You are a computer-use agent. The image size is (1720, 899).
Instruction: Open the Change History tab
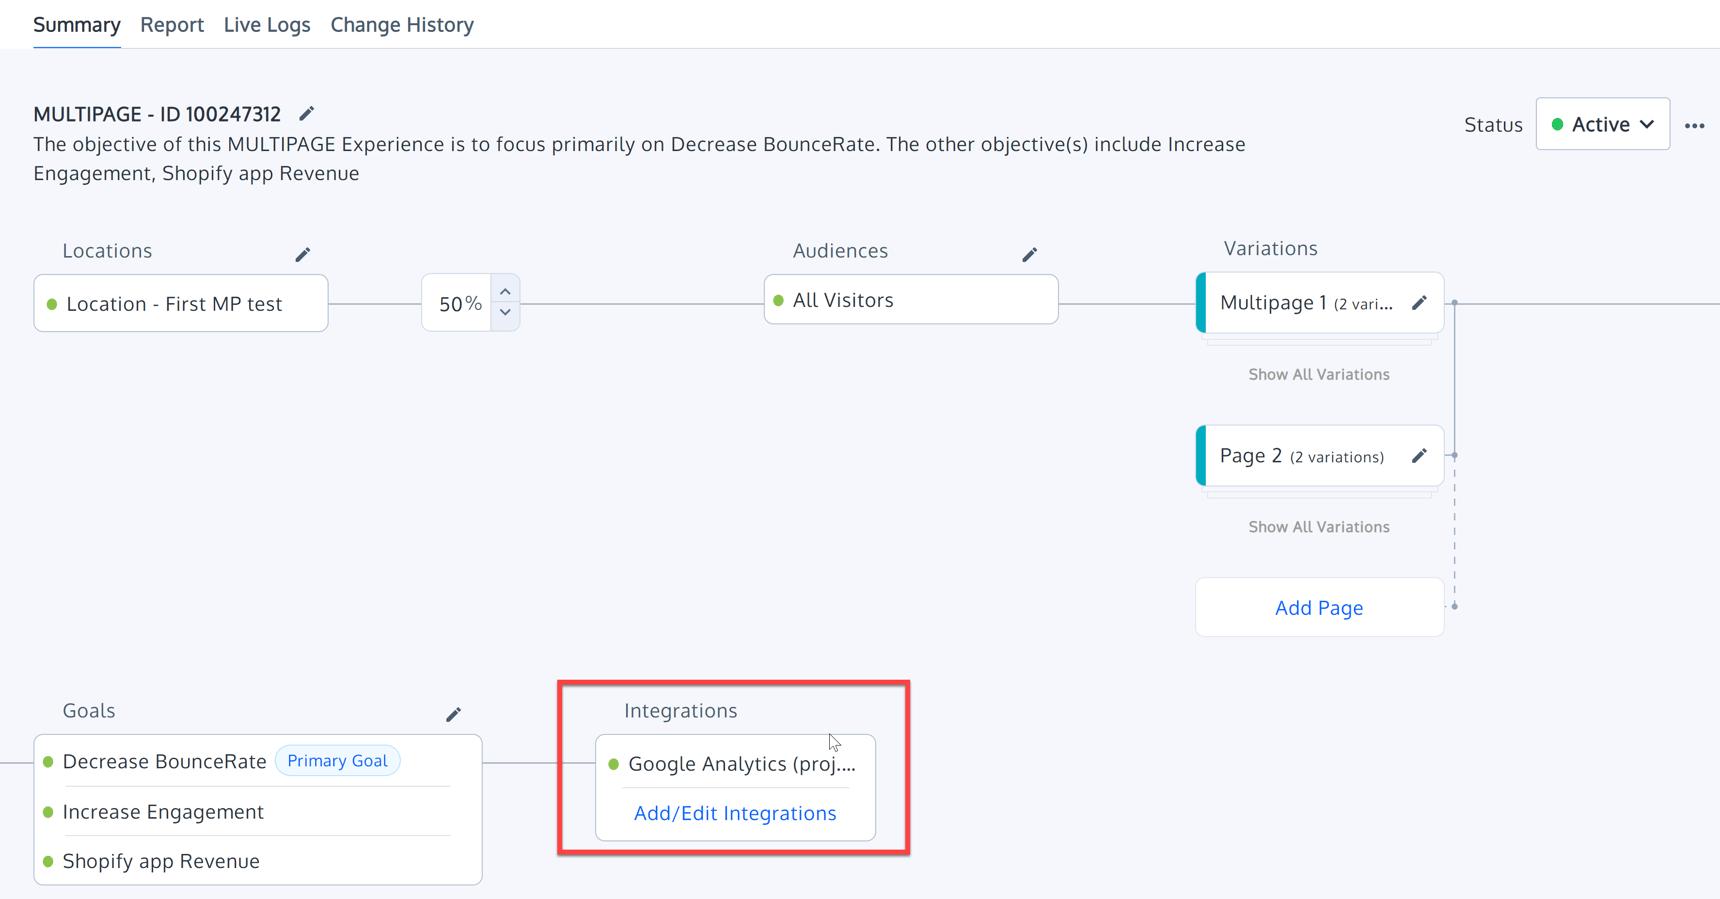tap(402, 25)
